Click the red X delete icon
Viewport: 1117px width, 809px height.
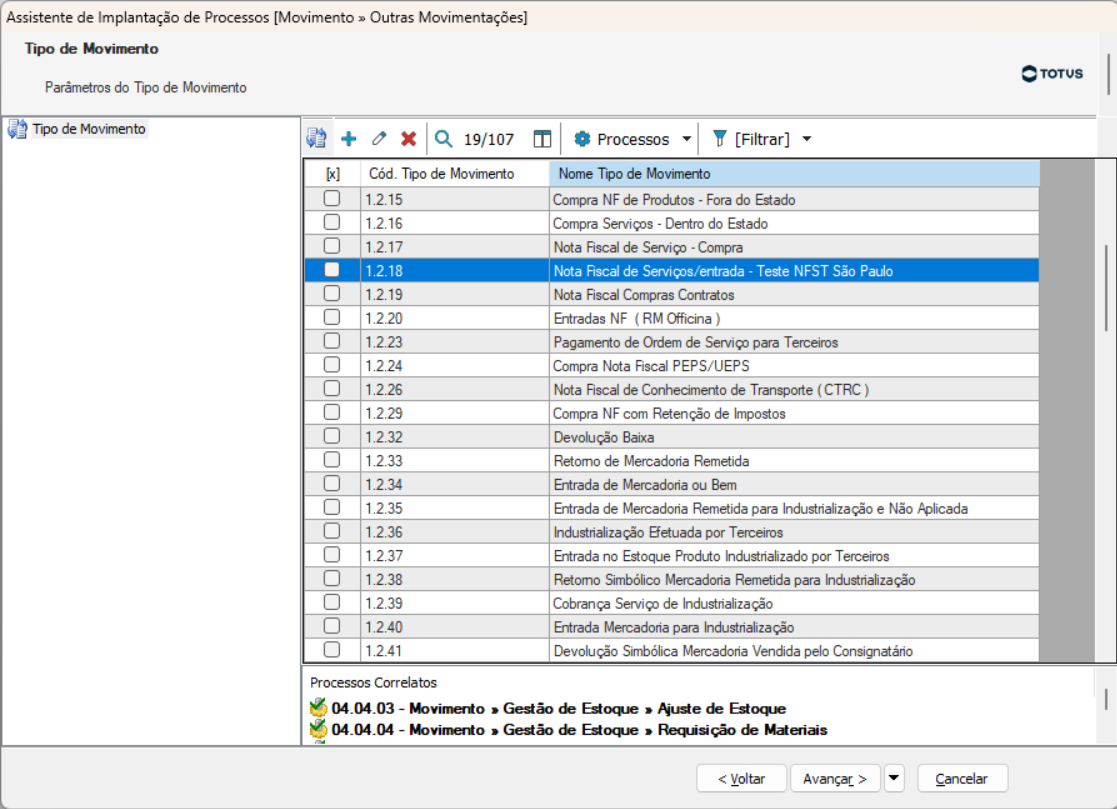point(408,139)
